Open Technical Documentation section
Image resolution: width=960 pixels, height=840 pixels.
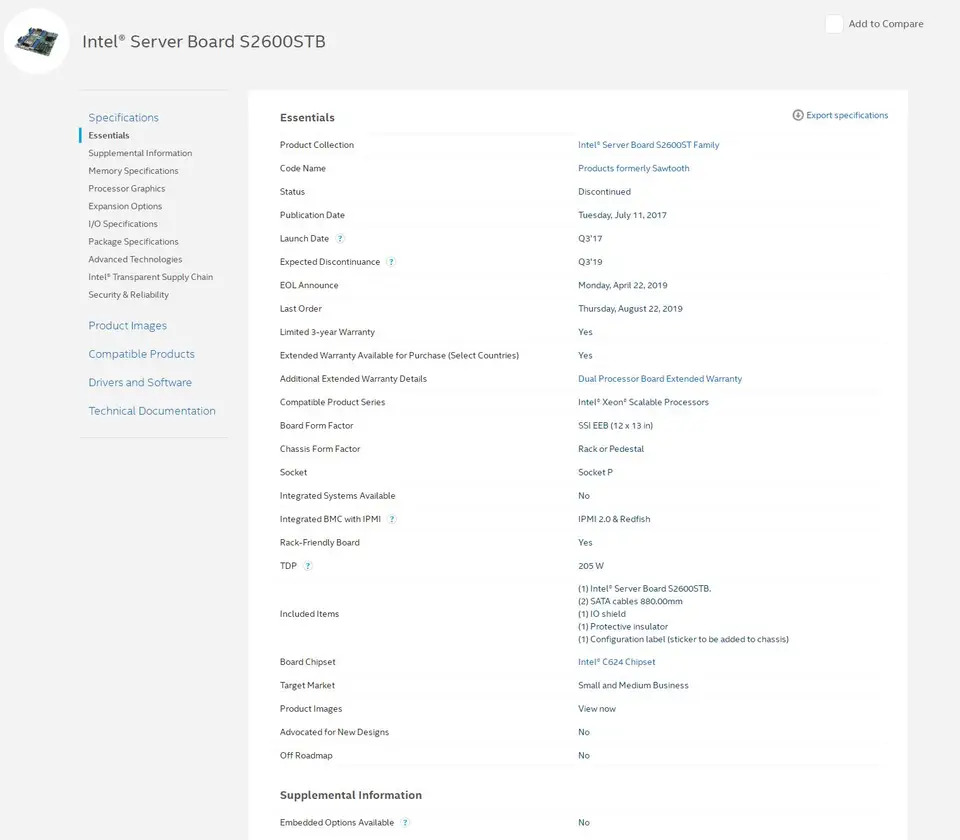coord(152,411)
